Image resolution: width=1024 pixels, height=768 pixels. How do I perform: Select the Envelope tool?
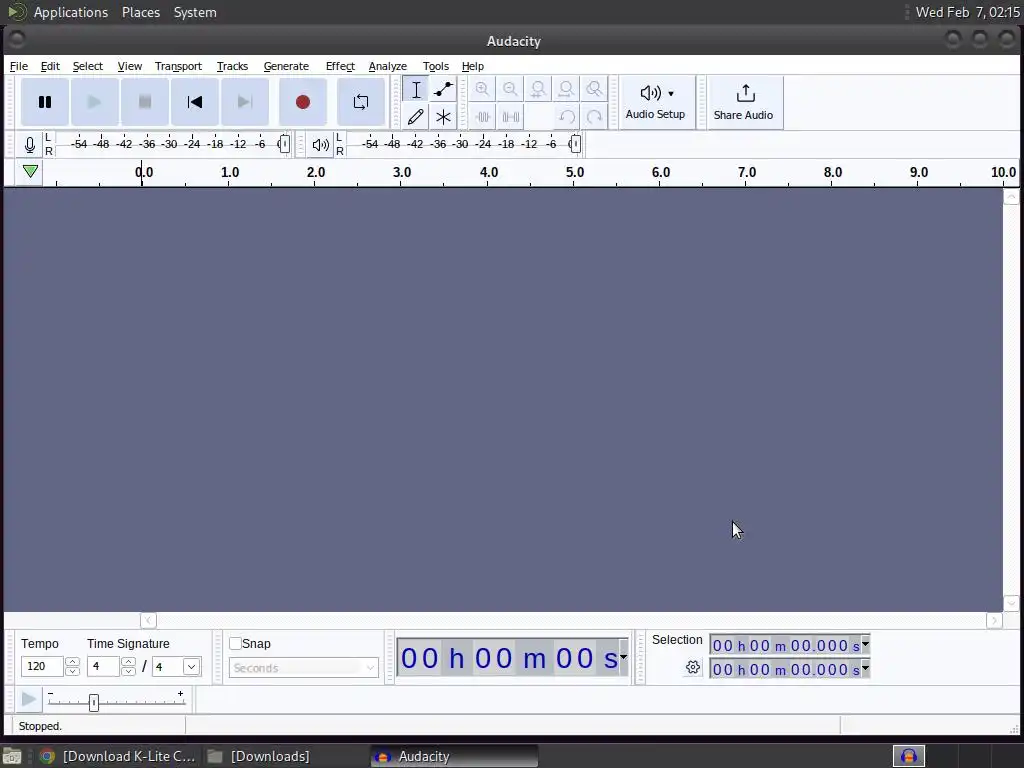coord(443,89)
